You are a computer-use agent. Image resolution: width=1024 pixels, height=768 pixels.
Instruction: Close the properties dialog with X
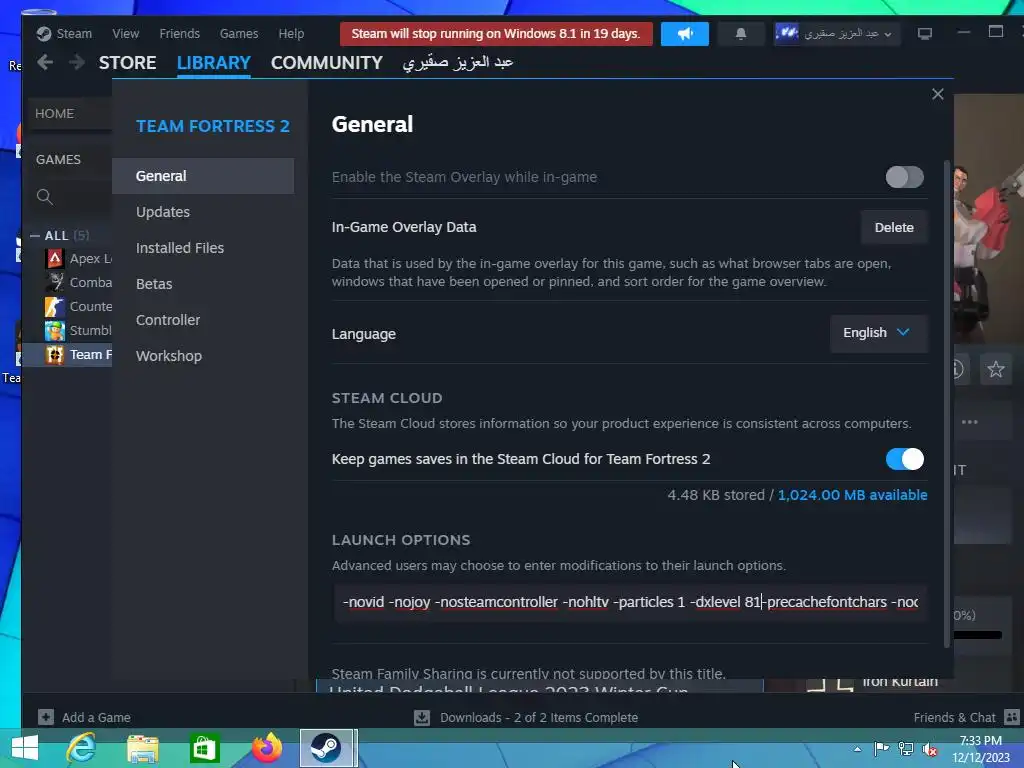click(x=938, y=94)
